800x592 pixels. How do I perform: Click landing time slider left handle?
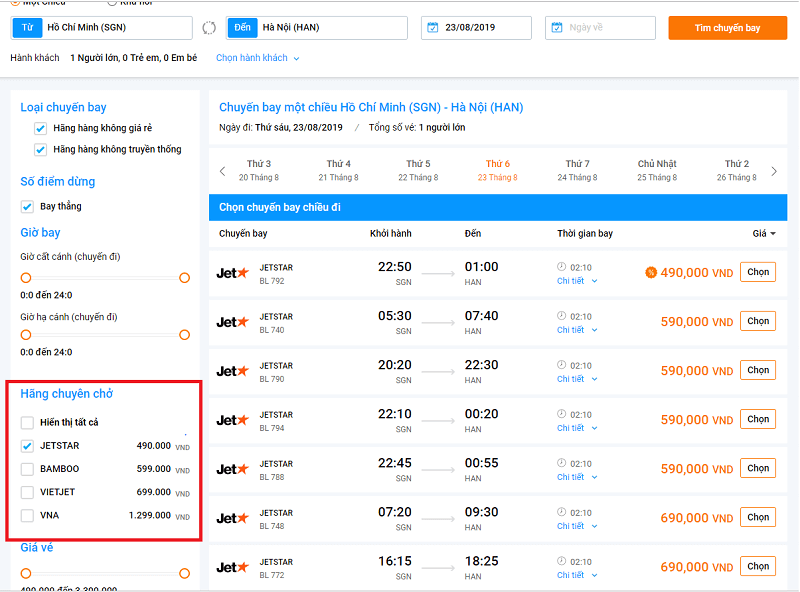click(26, 335)
